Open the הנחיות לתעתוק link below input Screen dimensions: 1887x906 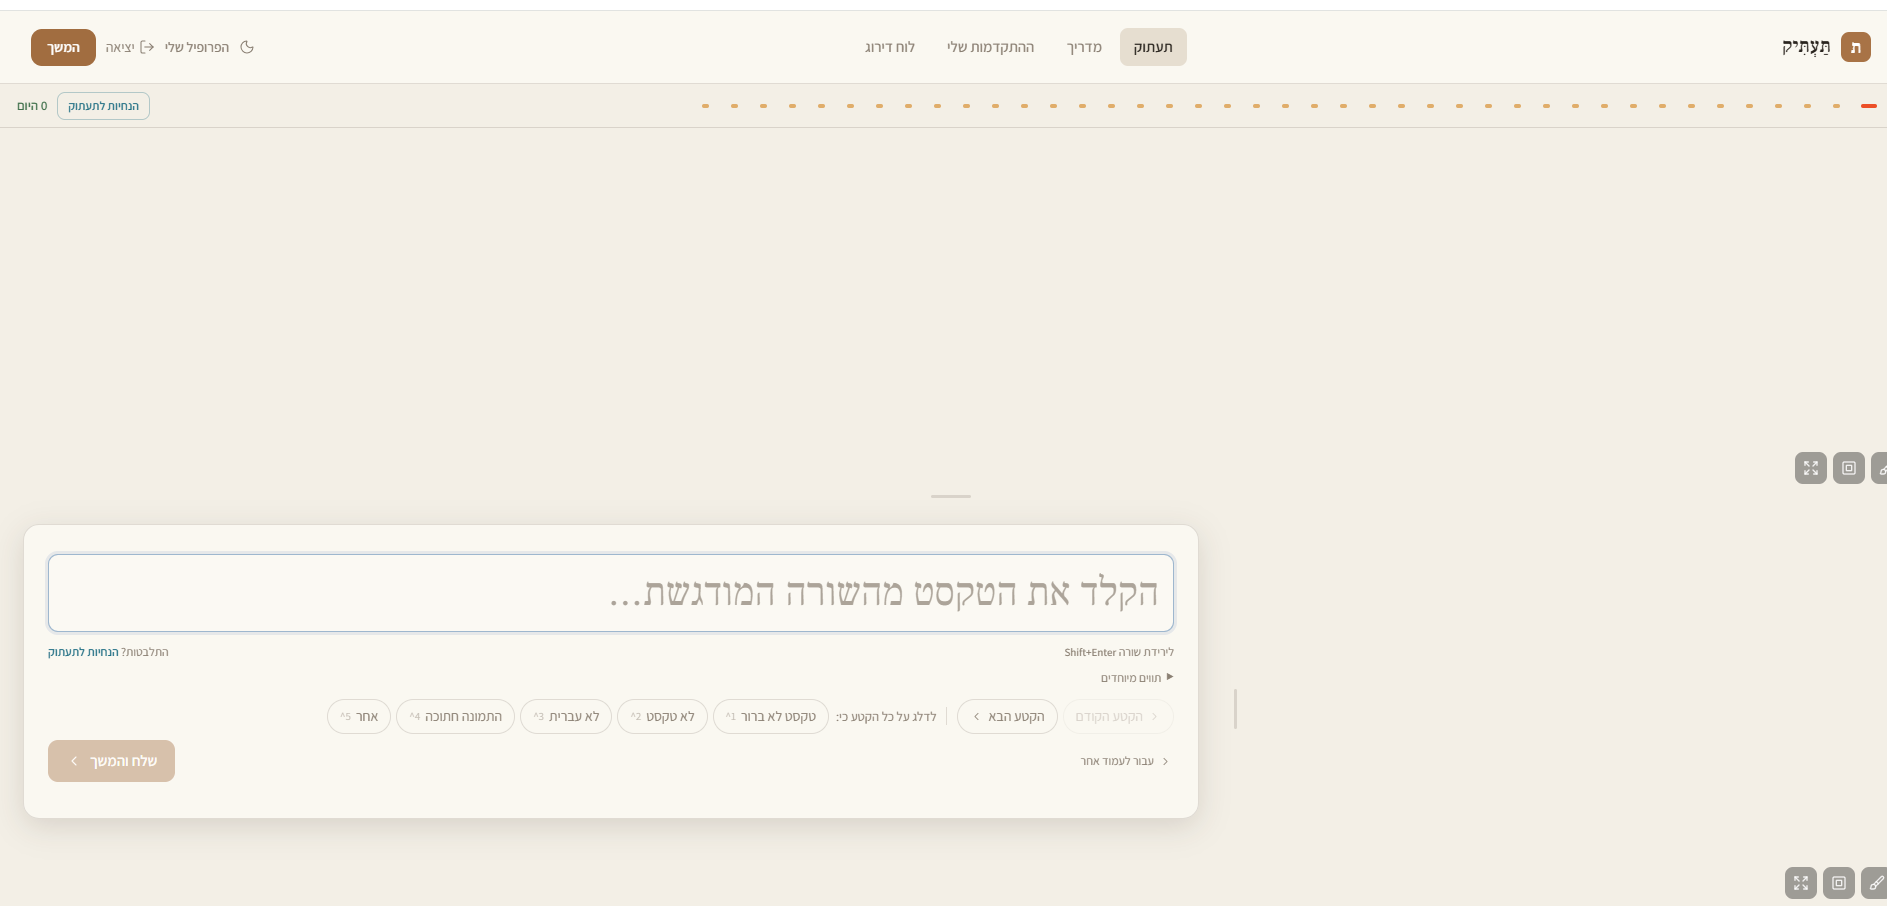point(83,652)
